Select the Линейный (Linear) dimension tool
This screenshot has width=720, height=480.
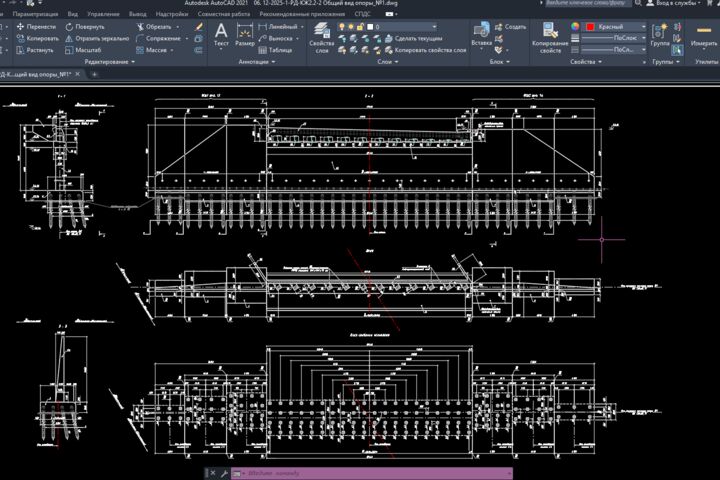[278, 27]
